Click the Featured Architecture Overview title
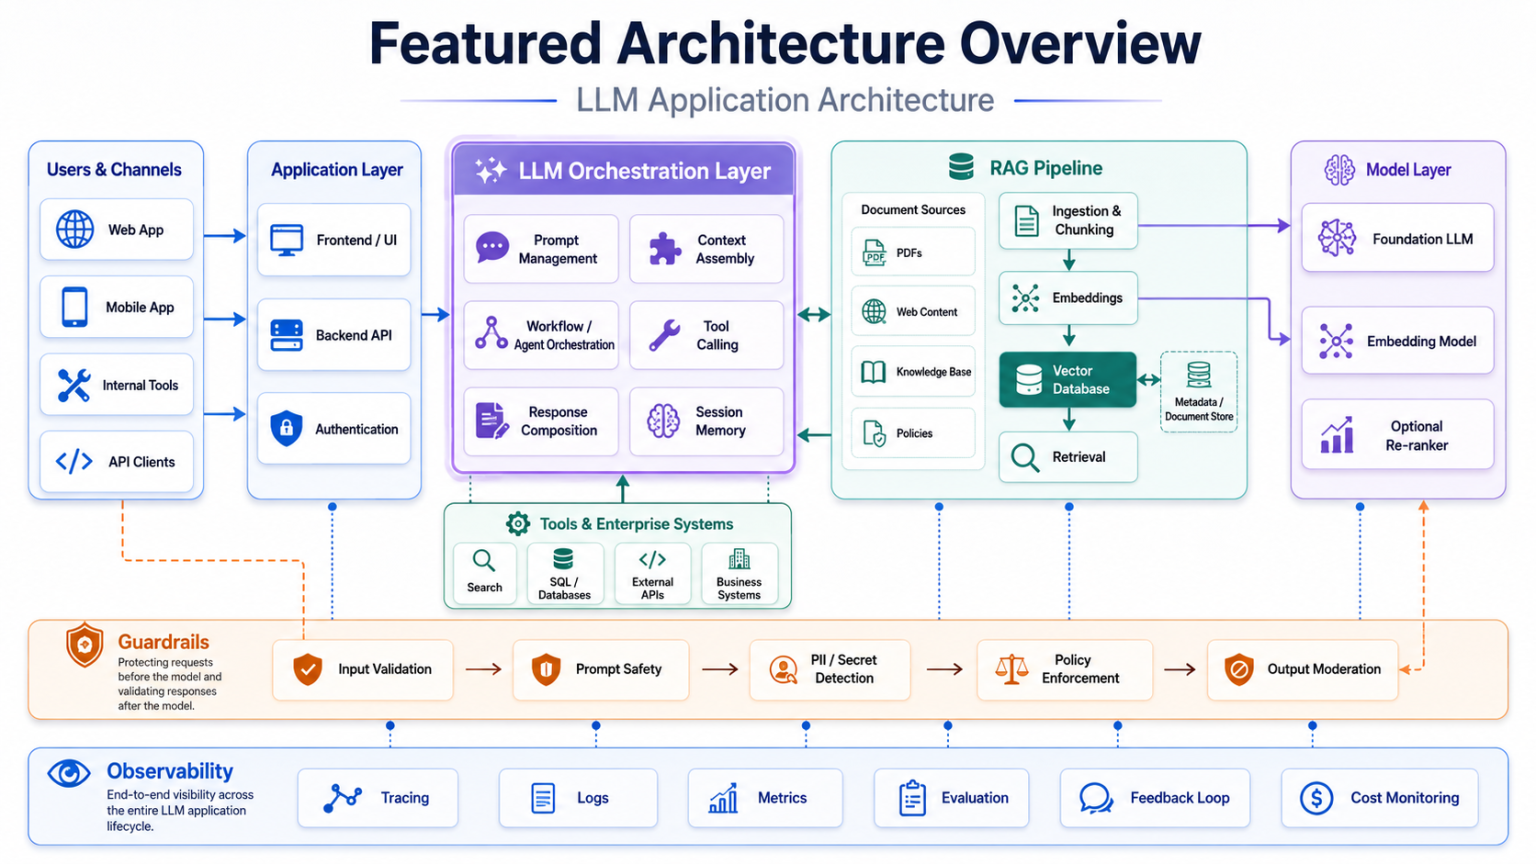Image resolution: width=1536 pixels, height=864 pixels. click(x=785, y=44)
